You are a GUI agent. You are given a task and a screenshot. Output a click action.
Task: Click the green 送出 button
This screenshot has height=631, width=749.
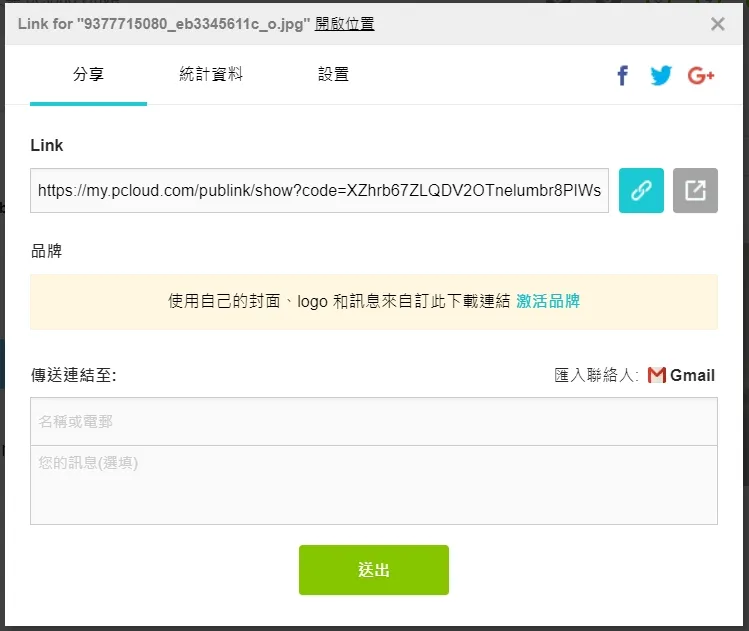coord(374,570)
